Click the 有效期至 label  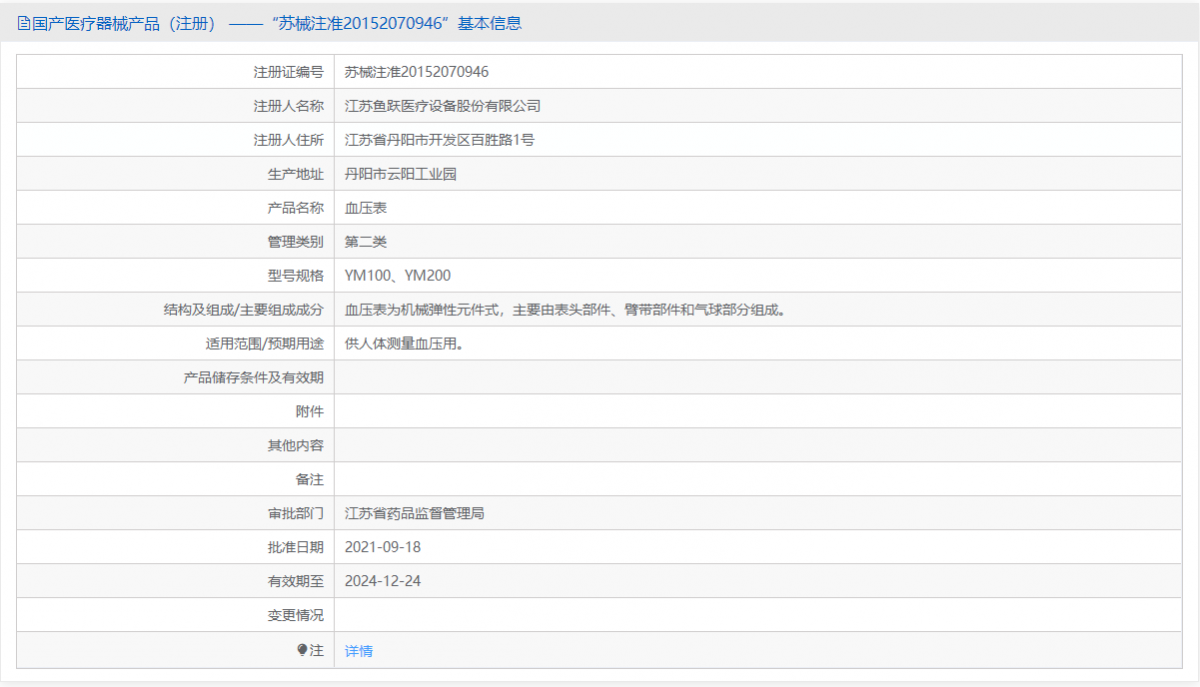296,582
